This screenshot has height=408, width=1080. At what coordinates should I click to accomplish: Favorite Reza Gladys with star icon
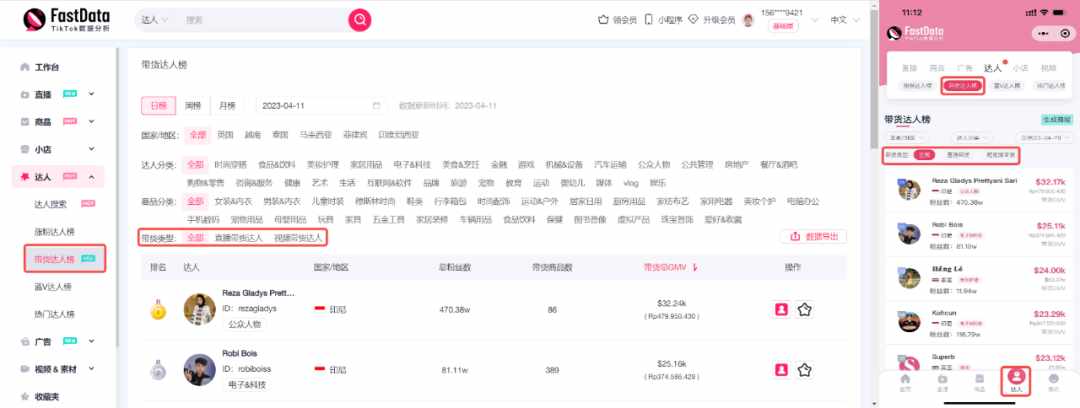tap(804, 309)
